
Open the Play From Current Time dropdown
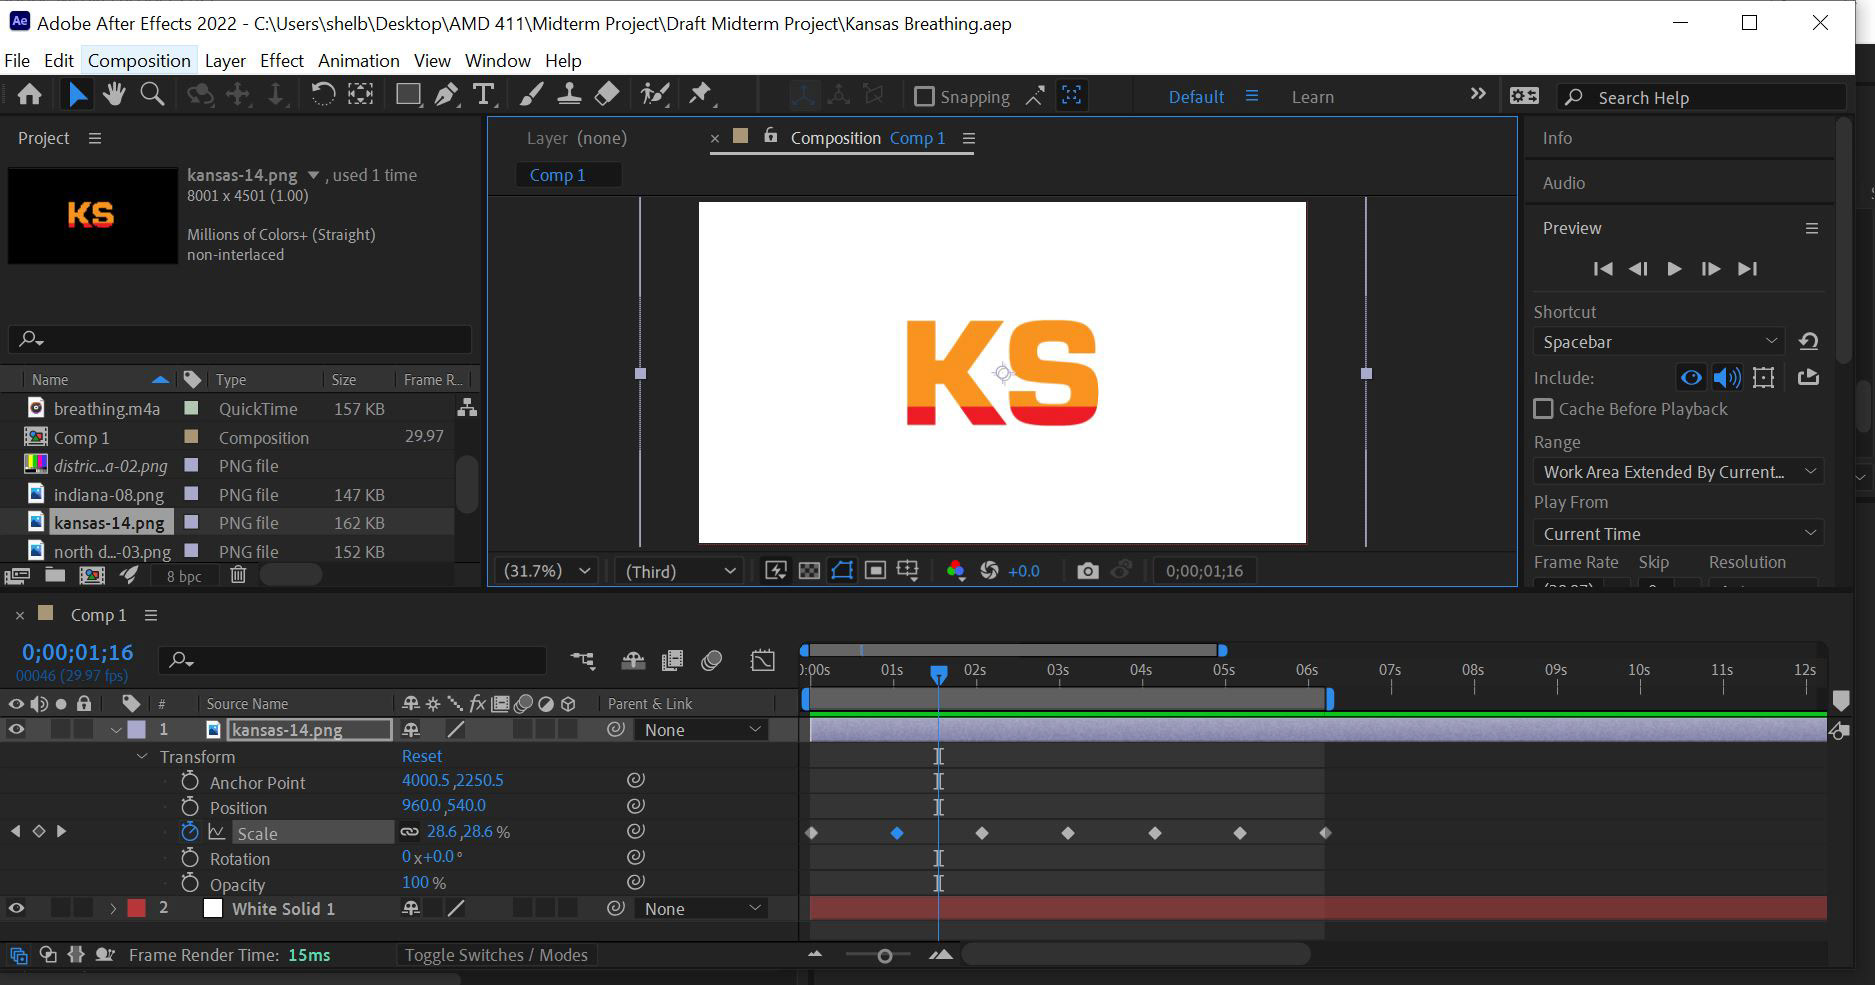point(1679,534)
